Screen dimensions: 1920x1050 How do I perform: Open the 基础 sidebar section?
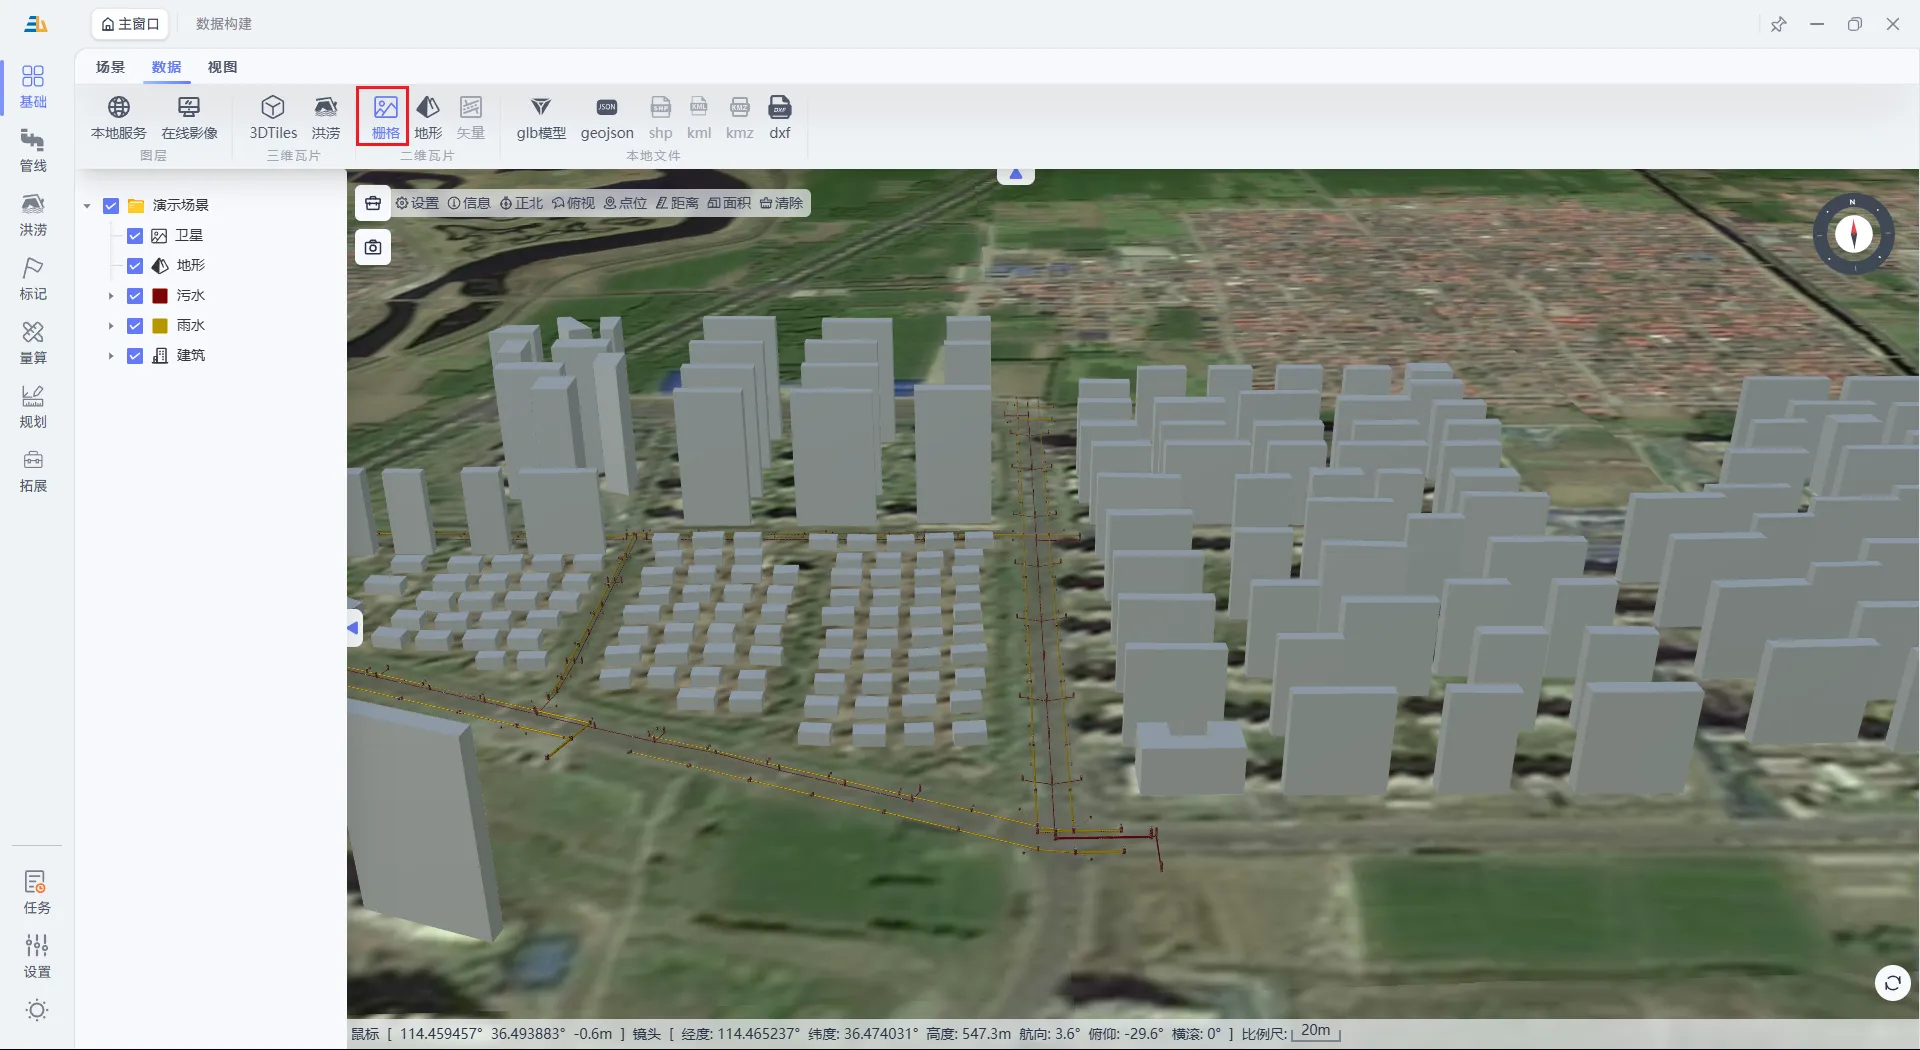click(33, 87)
